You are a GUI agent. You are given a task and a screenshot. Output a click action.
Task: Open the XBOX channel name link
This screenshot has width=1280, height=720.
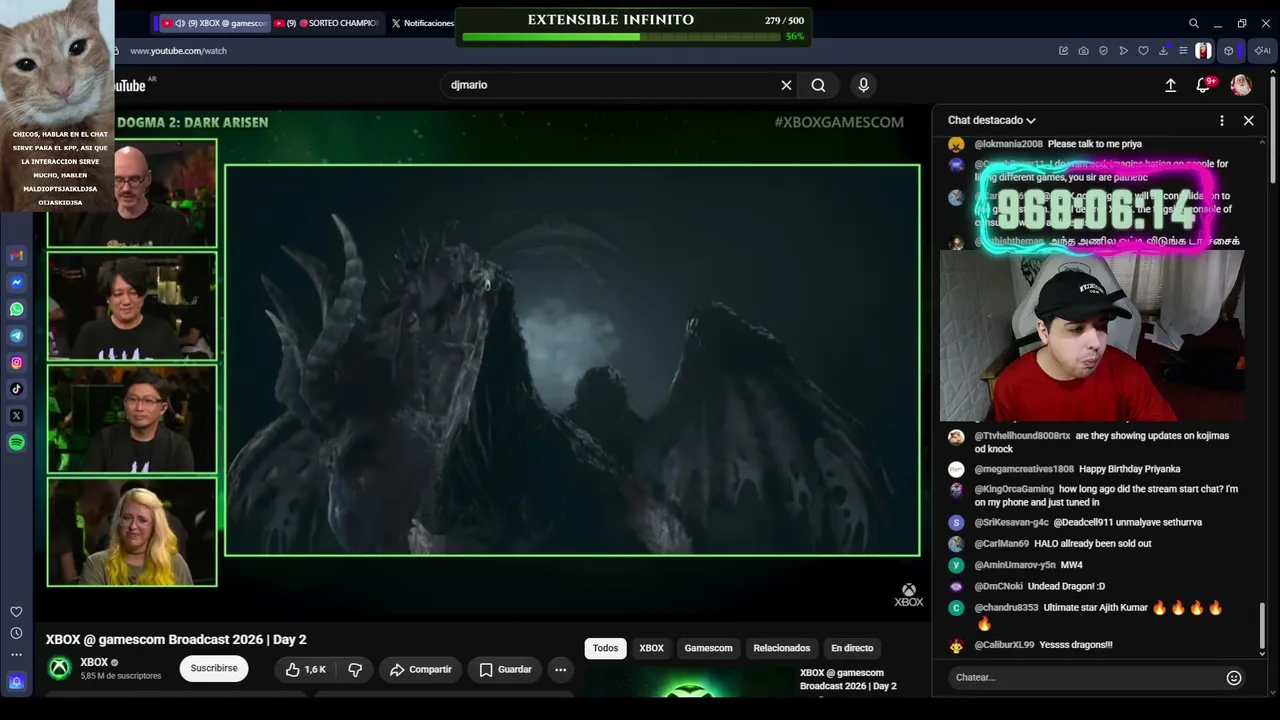pyautogui.click(x=94, y=662)
